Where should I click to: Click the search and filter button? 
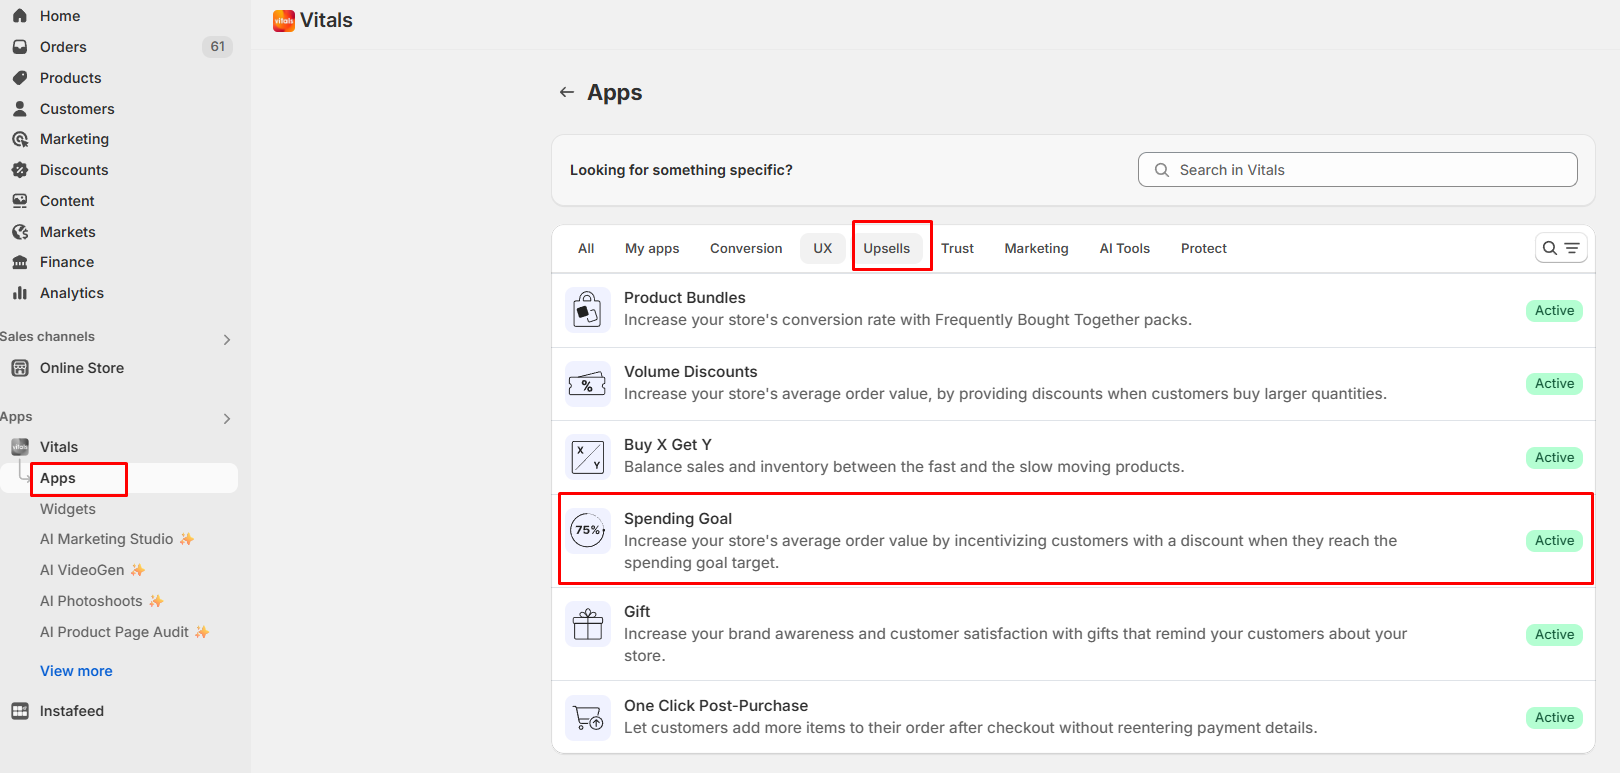[1561, 248]
